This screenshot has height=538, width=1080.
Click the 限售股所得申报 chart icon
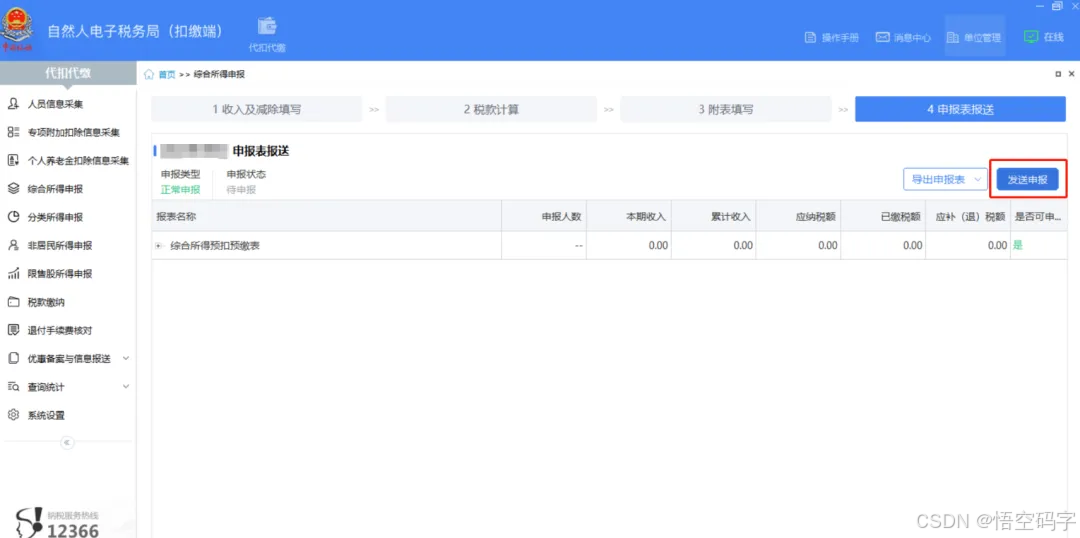(12, 274)
